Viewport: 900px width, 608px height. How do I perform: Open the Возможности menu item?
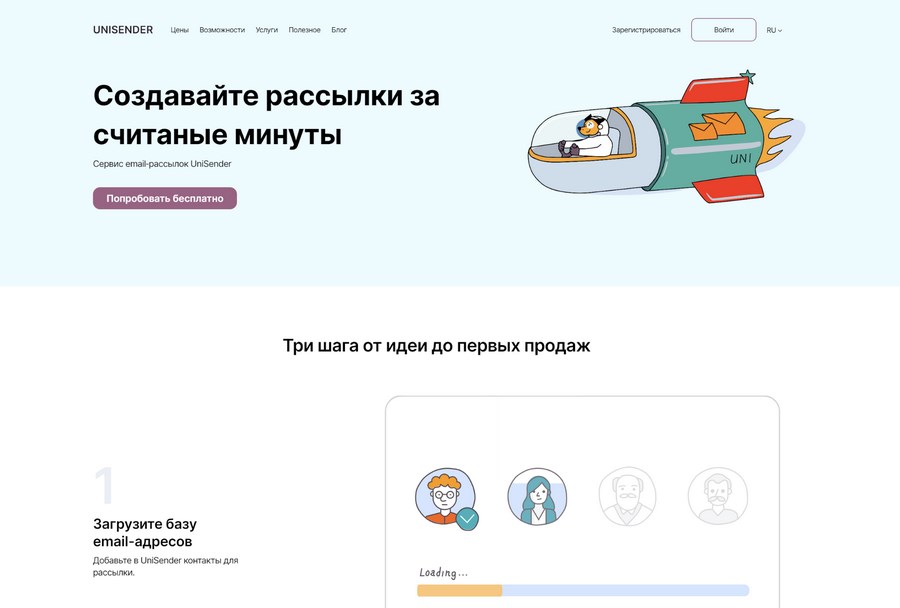click(x=222, y=30)
